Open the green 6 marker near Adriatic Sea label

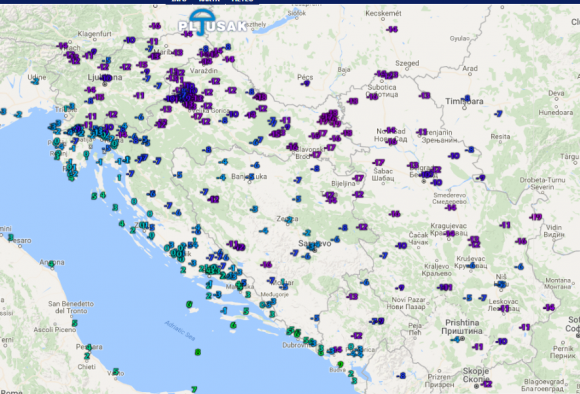click(233, 326)
